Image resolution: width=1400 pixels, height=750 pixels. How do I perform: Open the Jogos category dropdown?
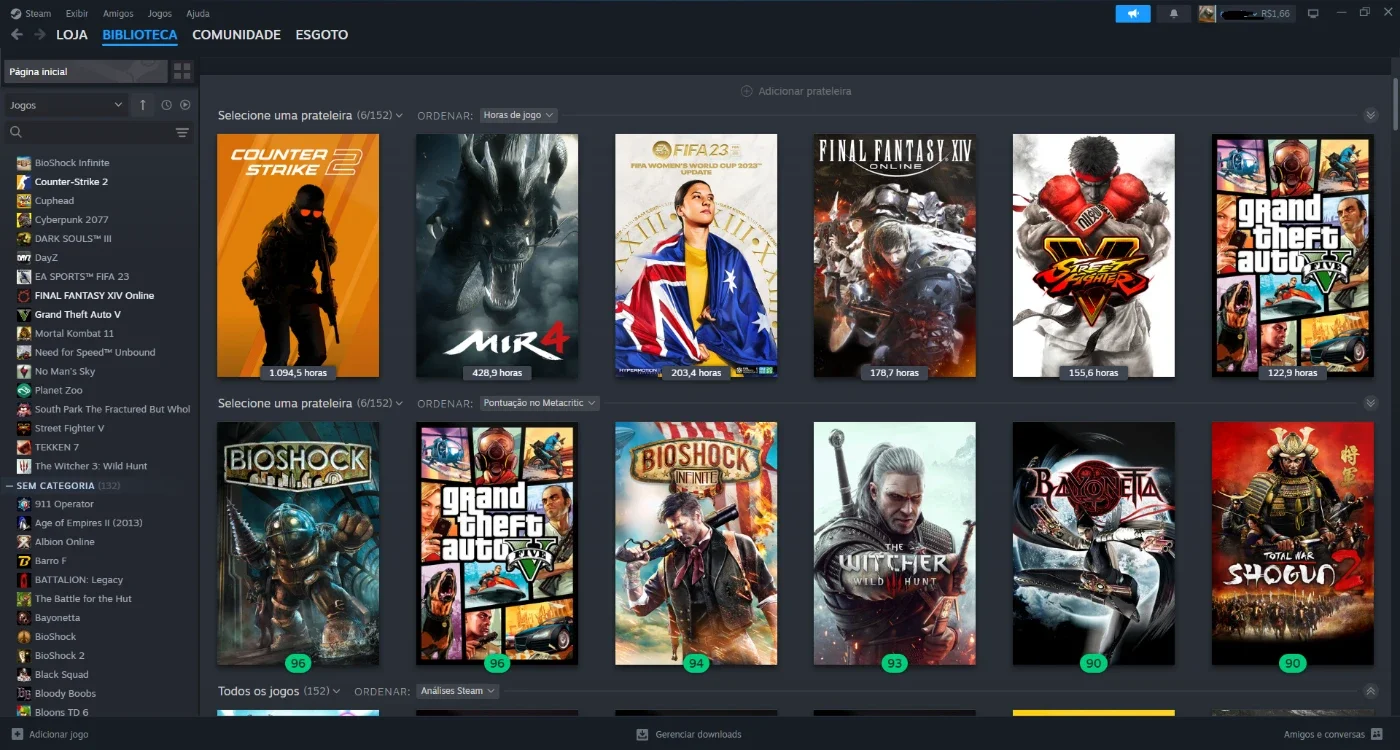[66, 105]
